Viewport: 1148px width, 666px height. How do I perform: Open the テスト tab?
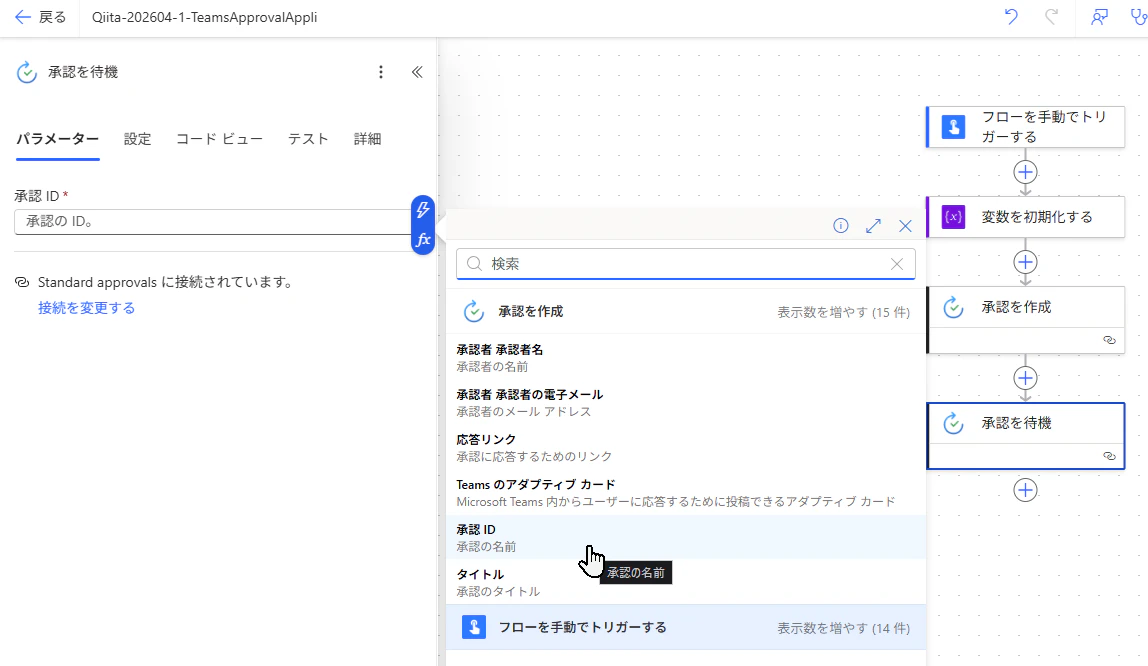coord(308,139)
